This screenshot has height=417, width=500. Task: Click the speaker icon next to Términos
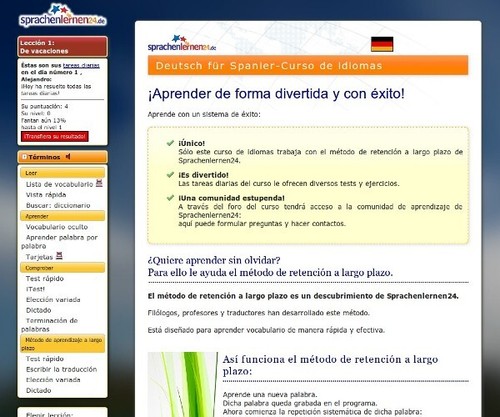[68, 156]
